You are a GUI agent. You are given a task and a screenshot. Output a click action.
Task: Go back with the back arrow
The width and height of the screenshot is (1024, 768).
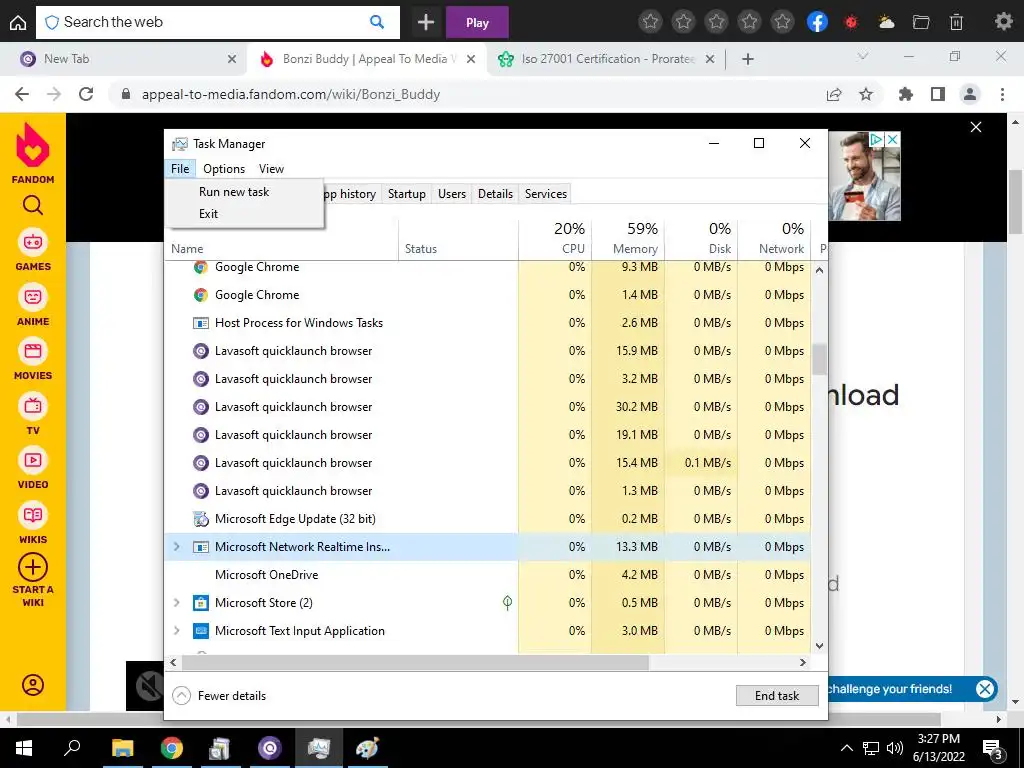pyautogui.click(x=22, y=94)
